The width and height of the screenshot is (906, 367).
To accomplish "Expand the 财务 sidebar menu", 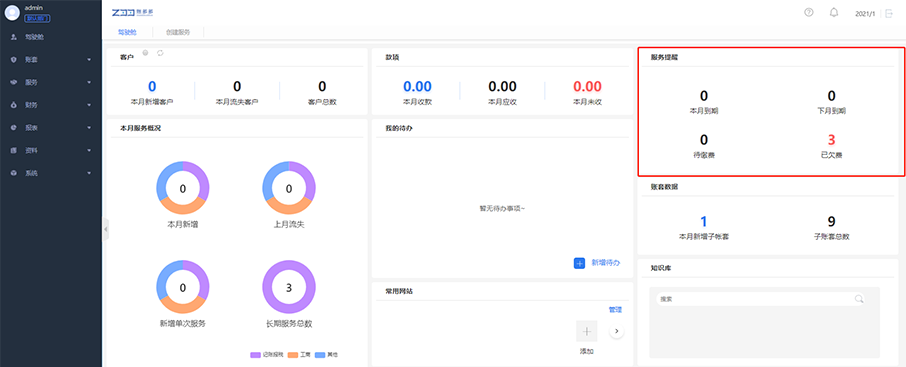I will (51, 105).
